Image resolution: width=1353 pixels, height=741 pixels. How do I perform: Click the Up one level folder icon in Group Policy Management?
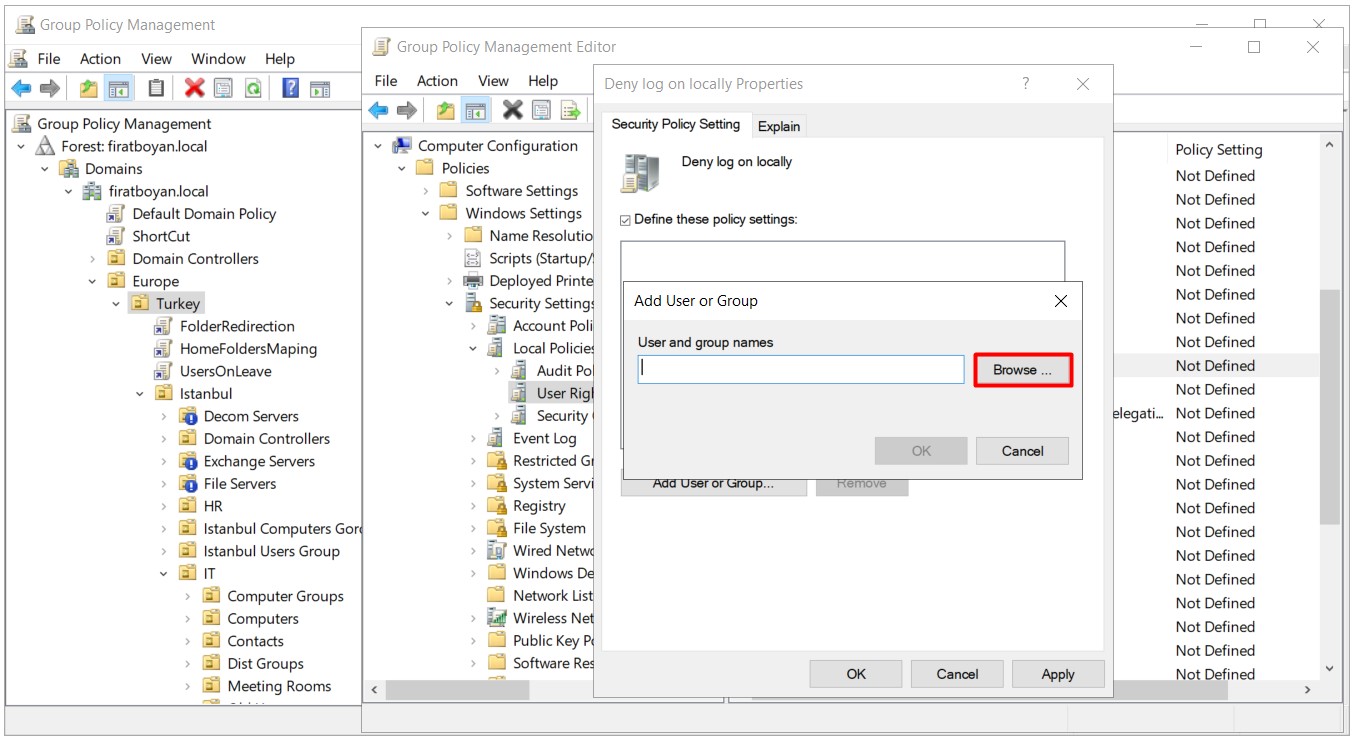click(x=89, y=89)
